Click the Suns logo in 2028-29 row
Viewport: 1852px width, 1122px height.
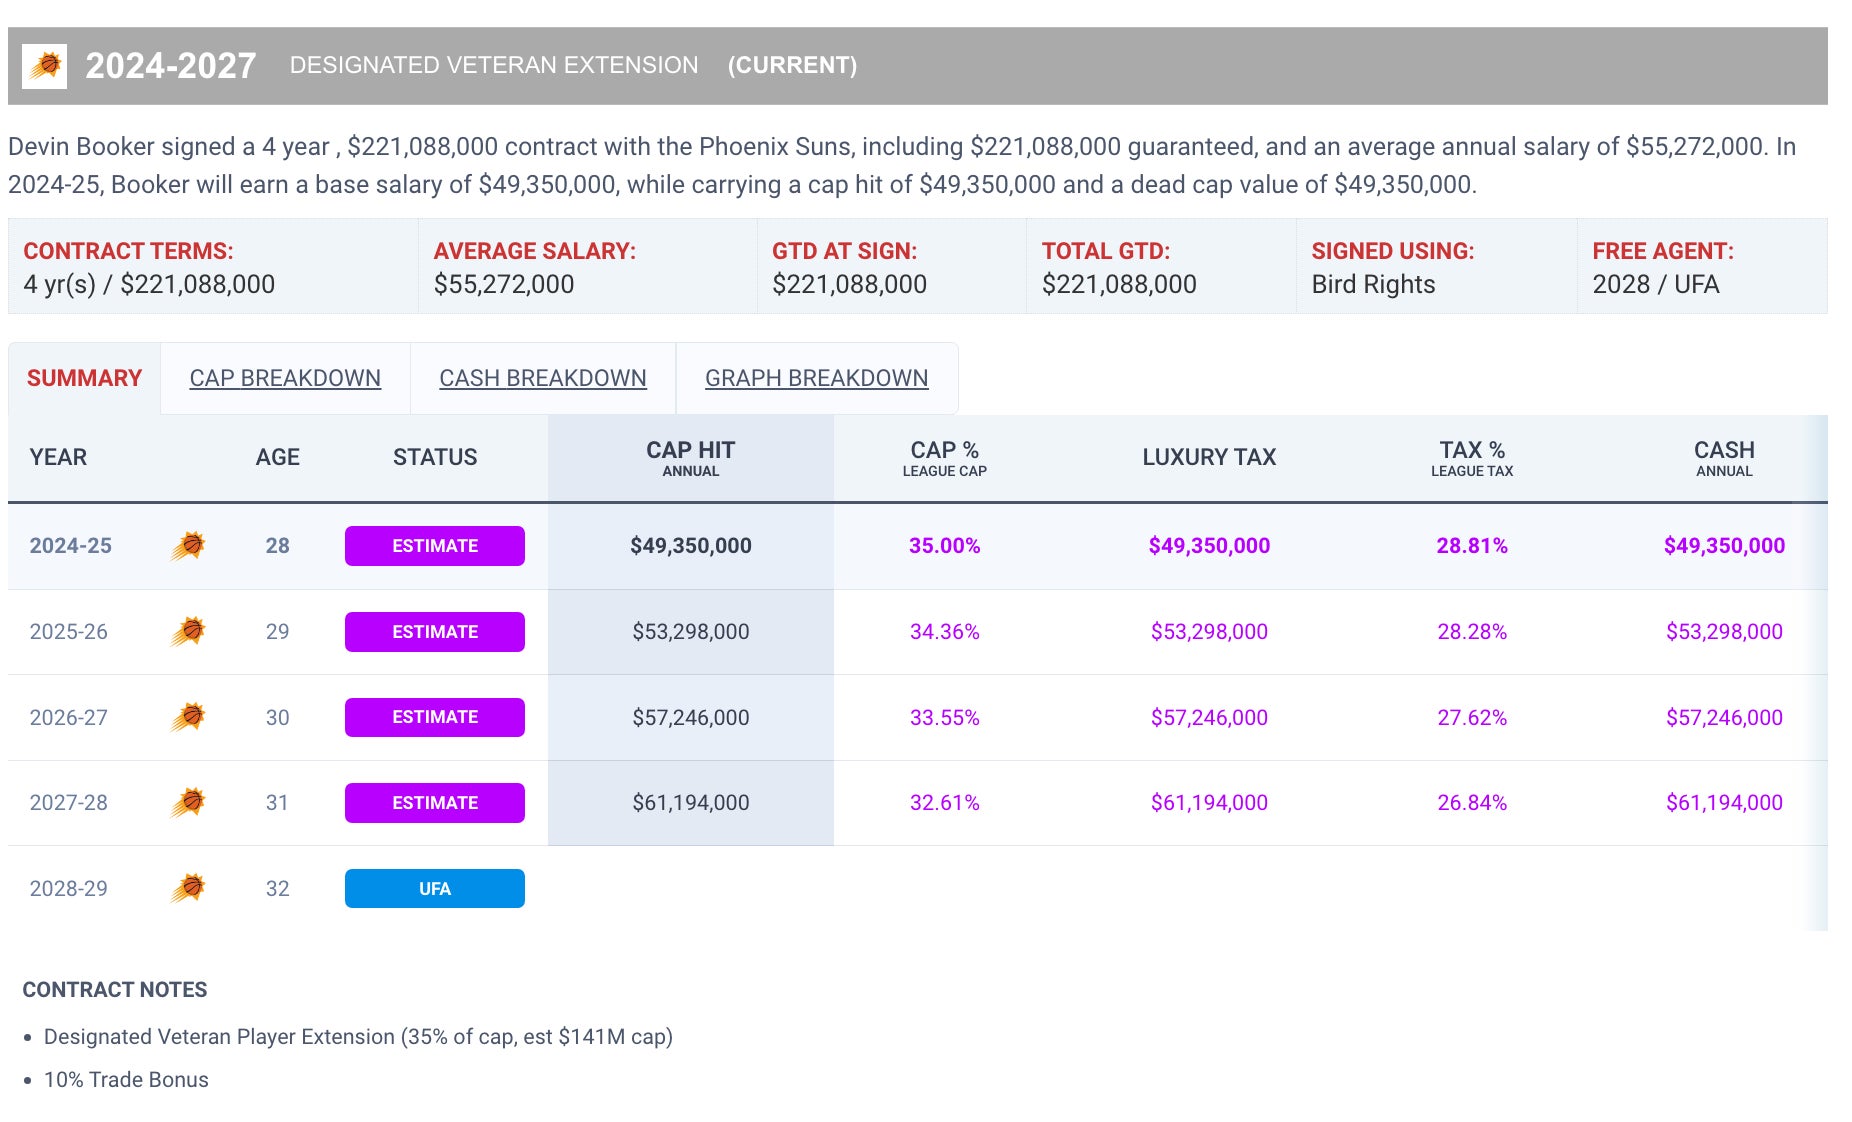tap(188, 888)
